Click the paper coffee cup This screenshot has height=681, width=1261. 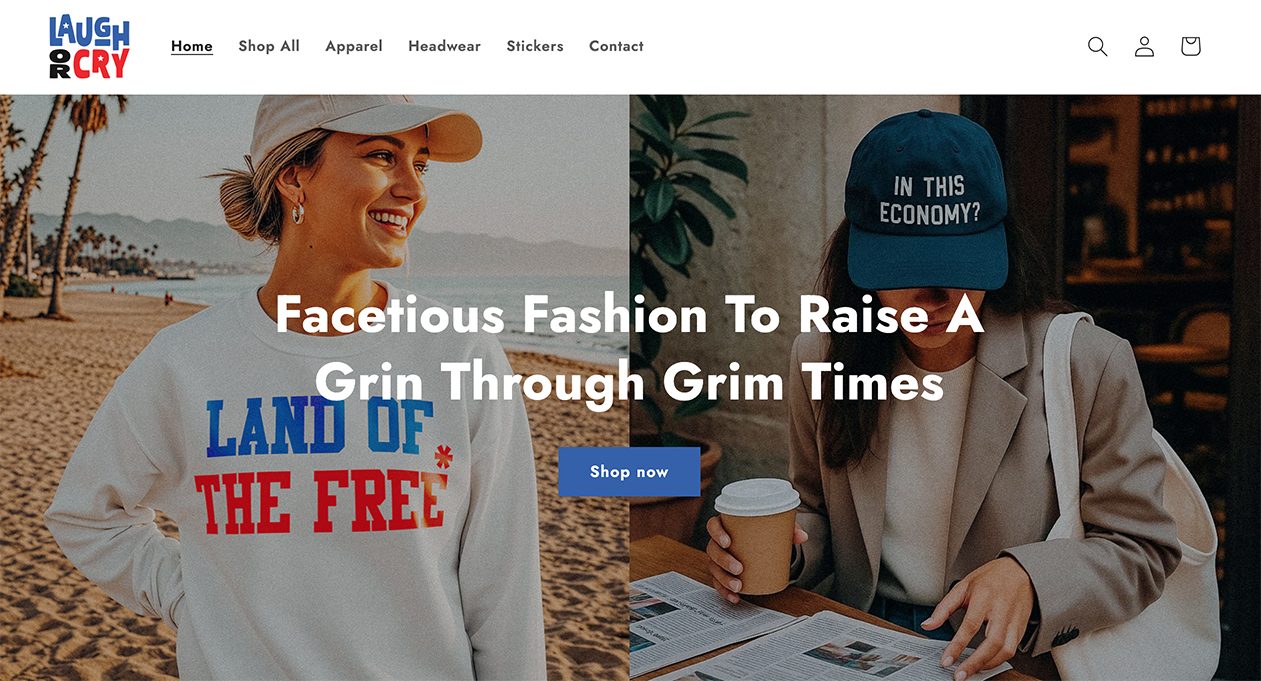click(x=759, y=535)
